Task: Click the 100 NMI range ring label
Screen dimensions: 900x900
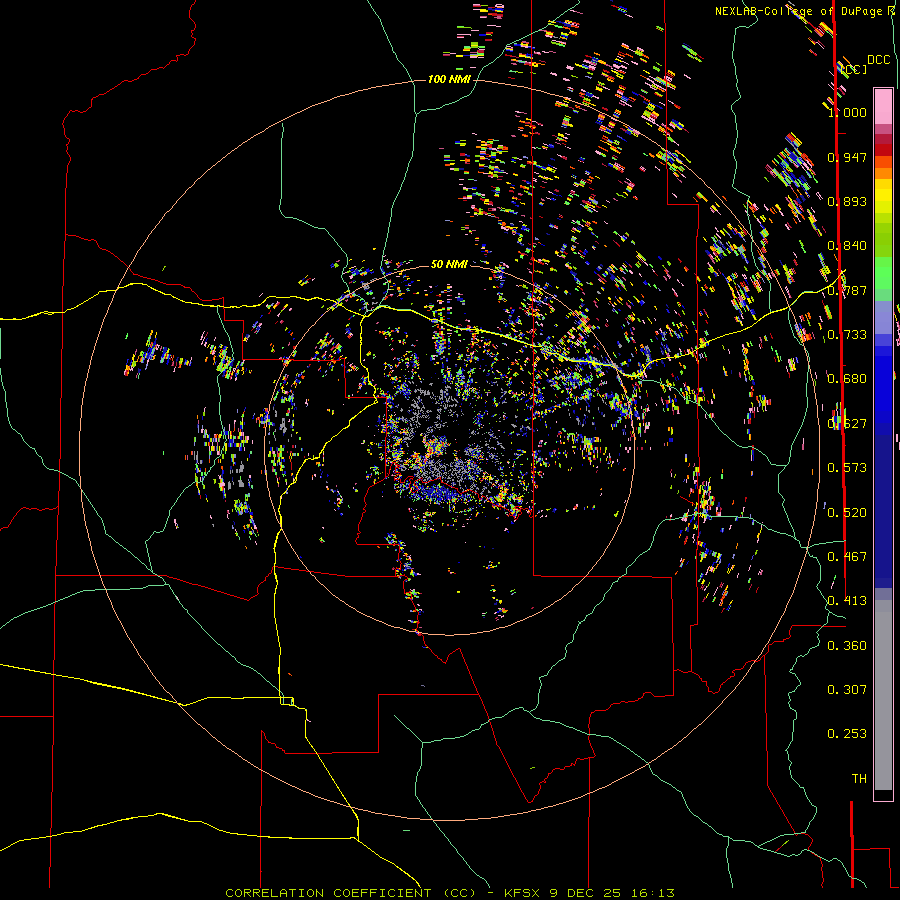Action: tap(449, 79)
